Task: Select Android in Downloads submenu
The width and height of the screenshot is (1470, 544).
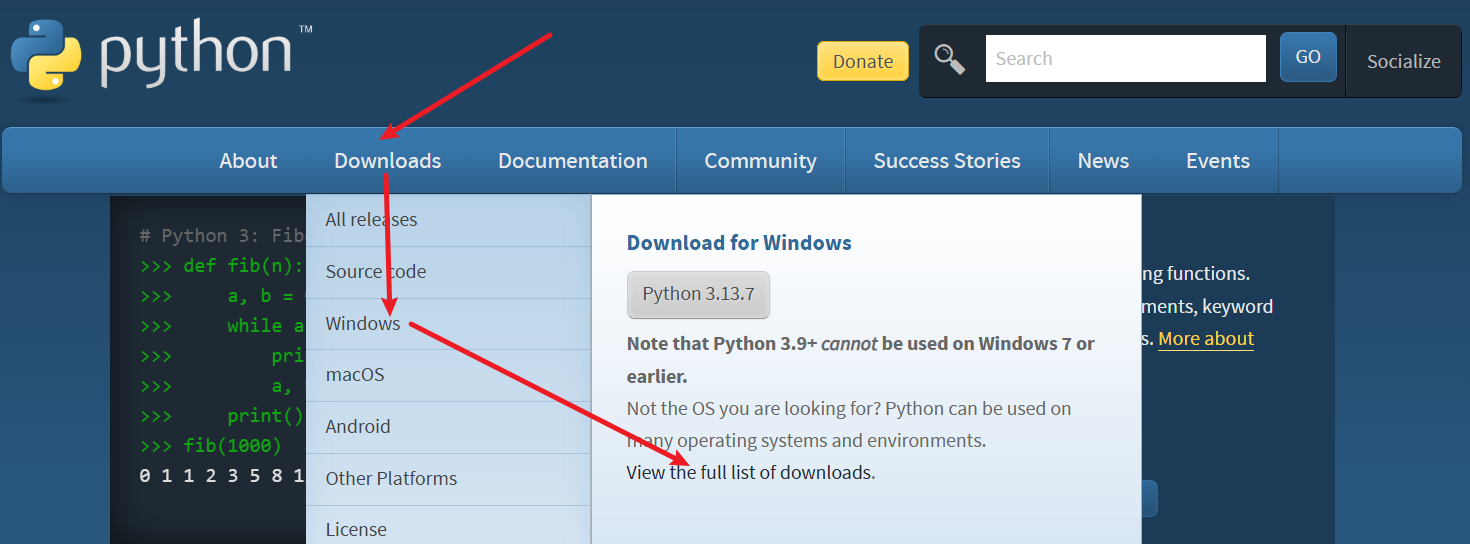Action: click(x=448, y=427)
